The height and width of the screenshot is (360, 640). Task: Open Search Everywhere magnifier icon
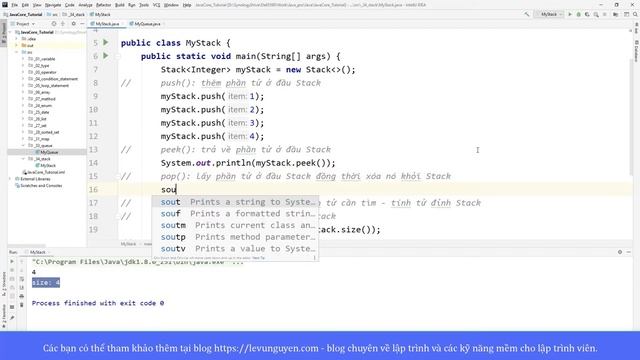pos(636,14)
